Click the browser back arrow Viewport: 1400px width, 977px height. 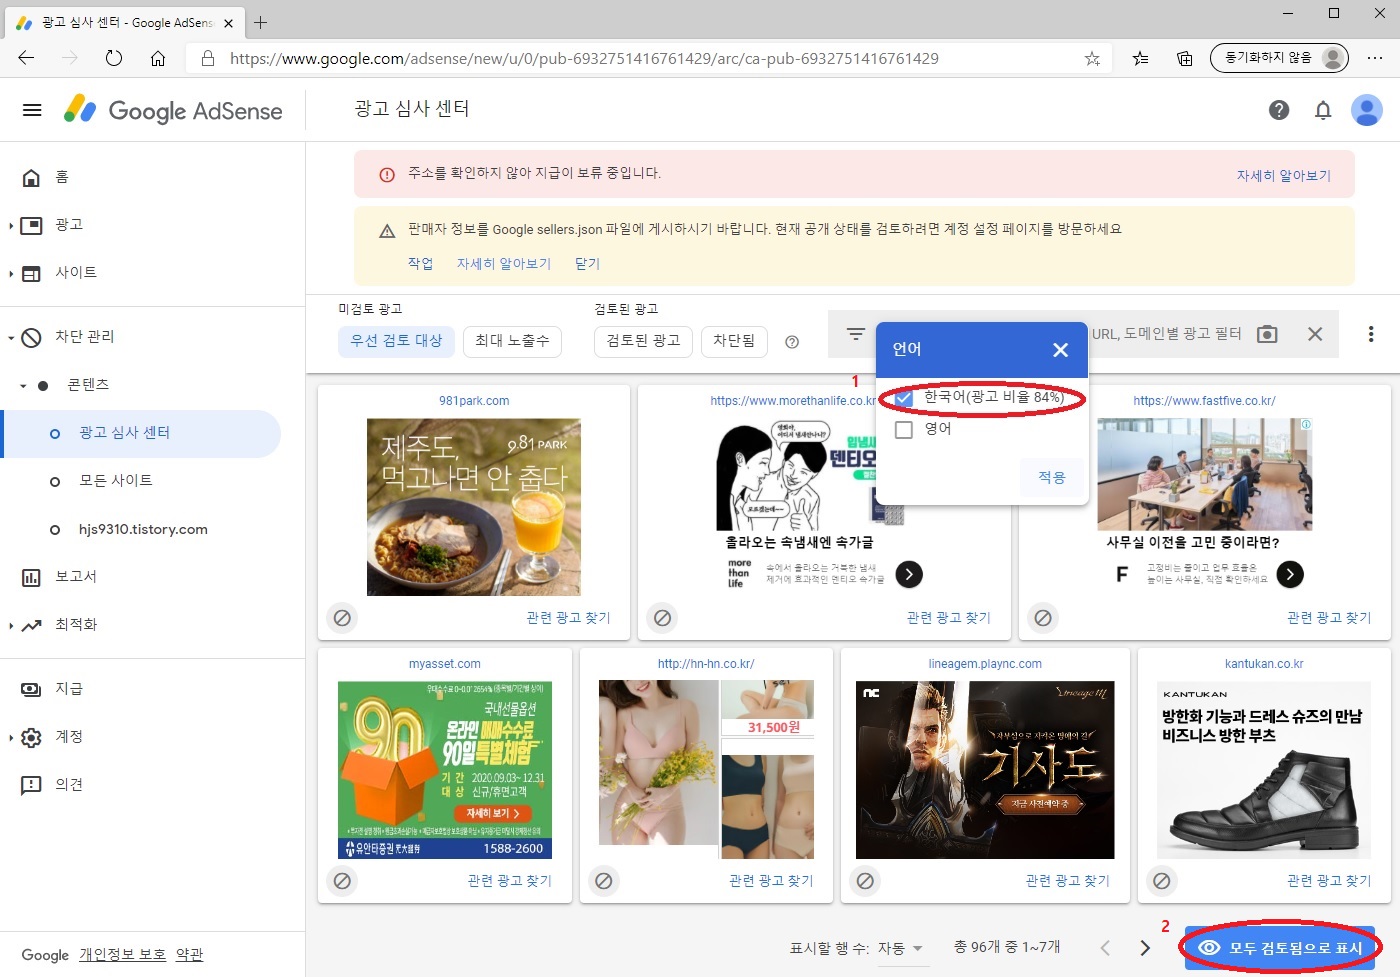click(27, 58)
